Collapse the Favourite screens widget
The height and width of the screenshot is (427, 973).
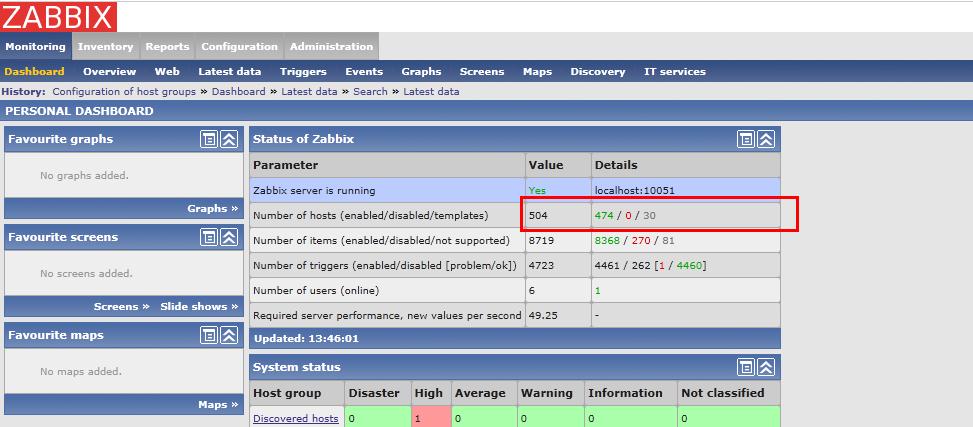(x=229, y=237)
